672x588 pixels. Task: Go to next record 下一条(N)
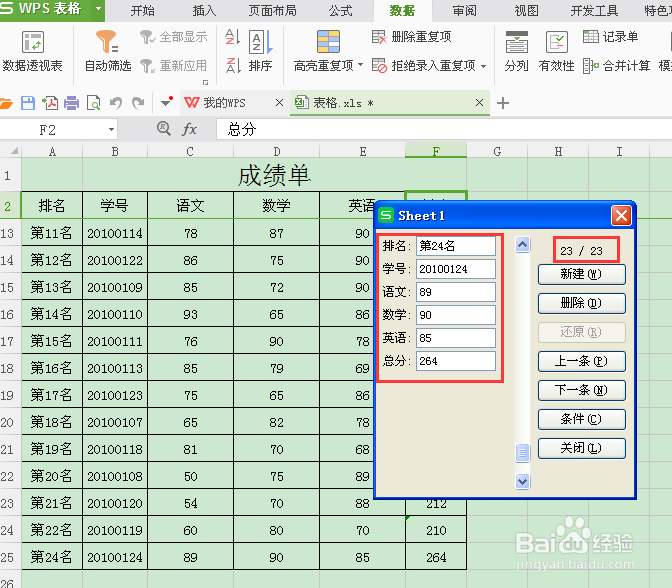tap(582, 390)
